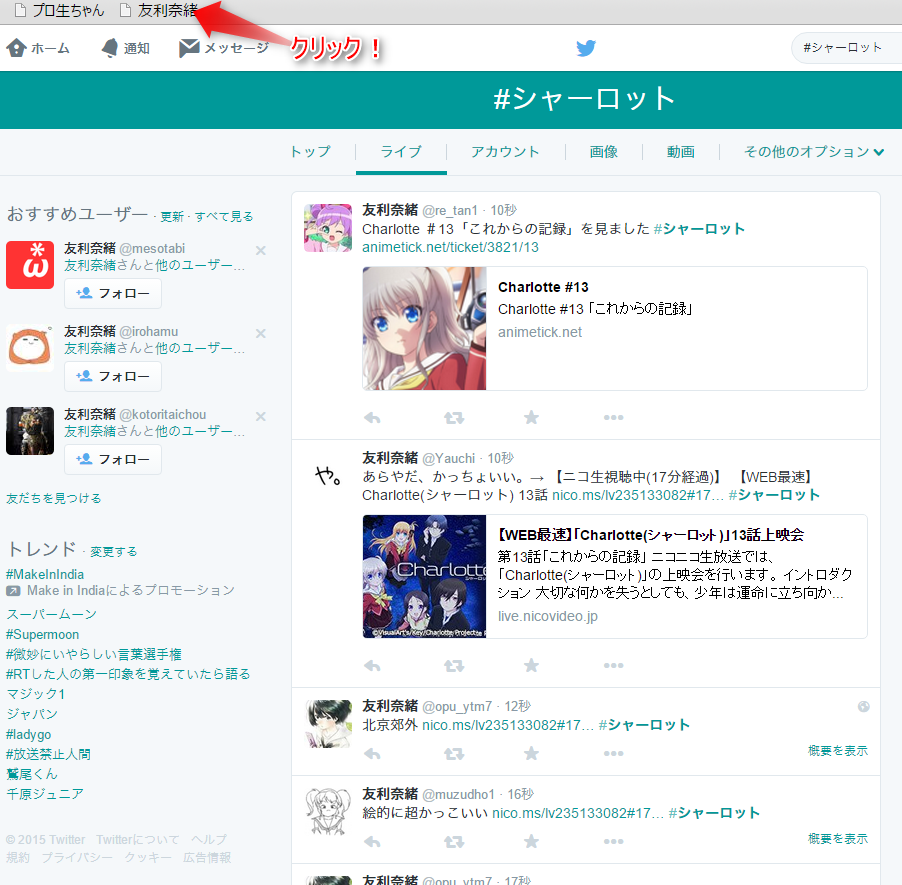
Task: Open the #放送禁止人間 trend
Action: pos(48,754)
